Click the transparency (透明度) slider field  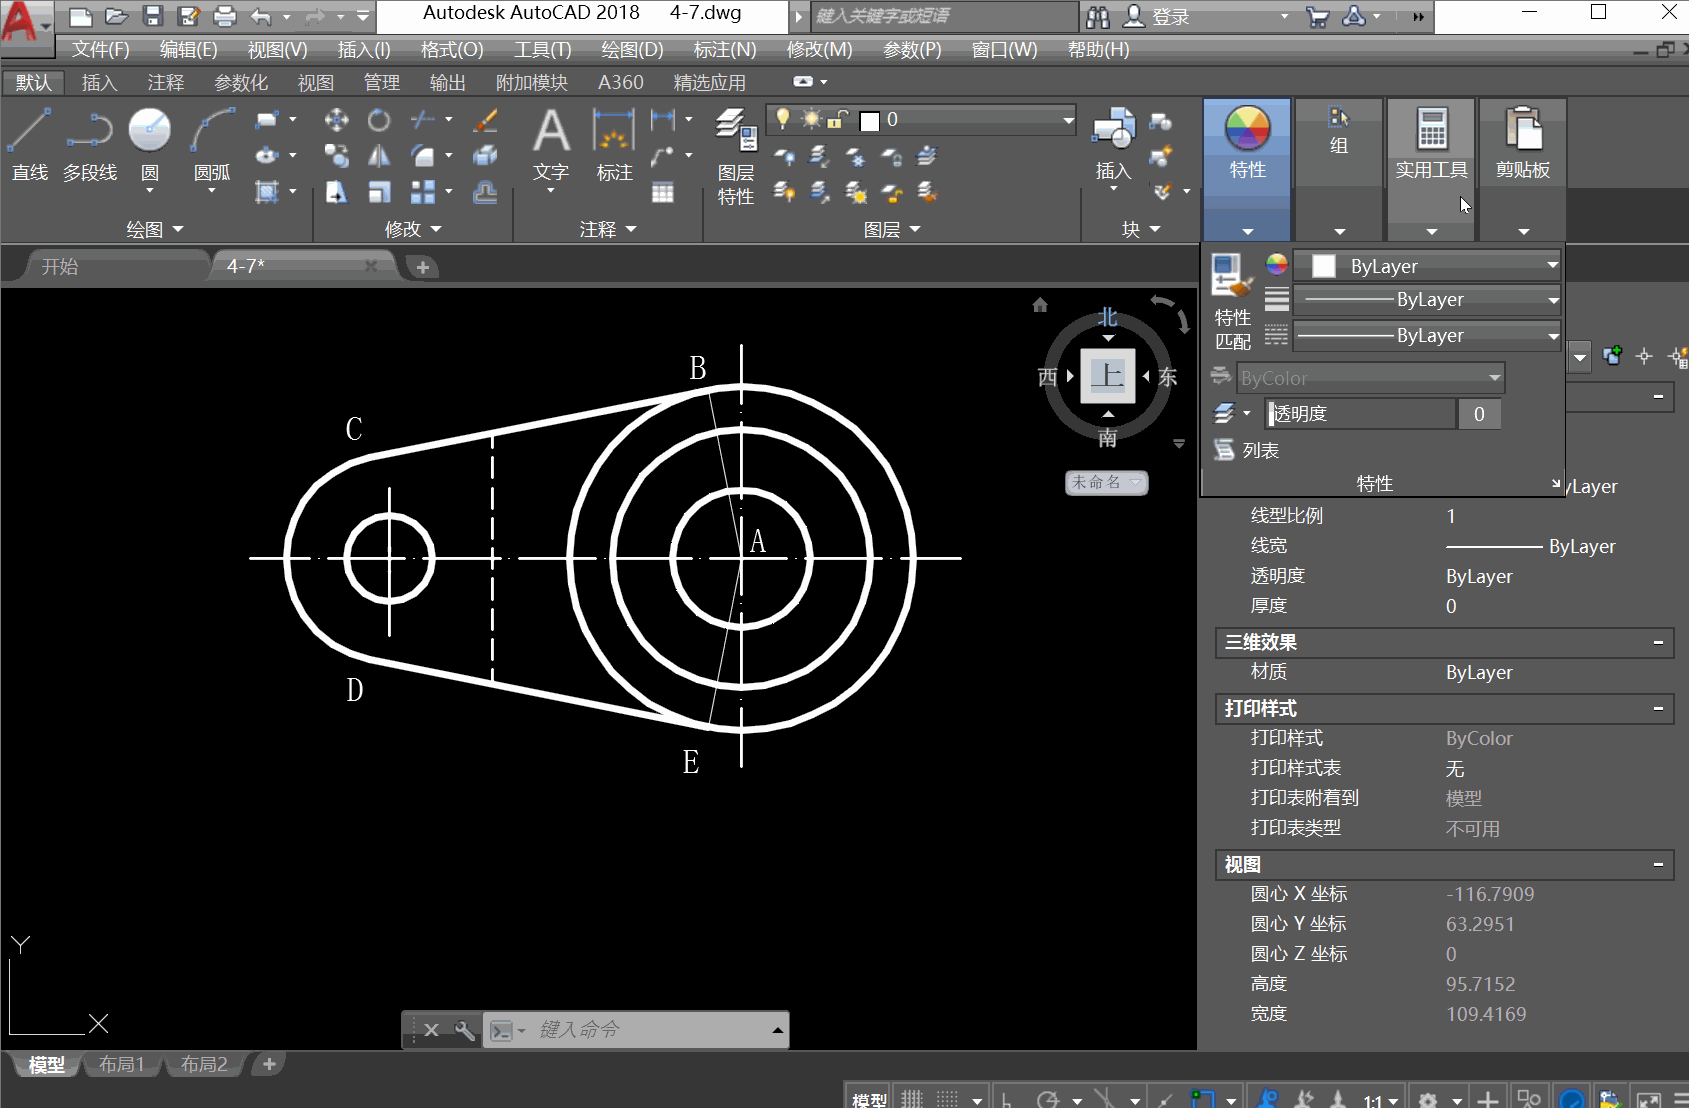pos(1361,414)
